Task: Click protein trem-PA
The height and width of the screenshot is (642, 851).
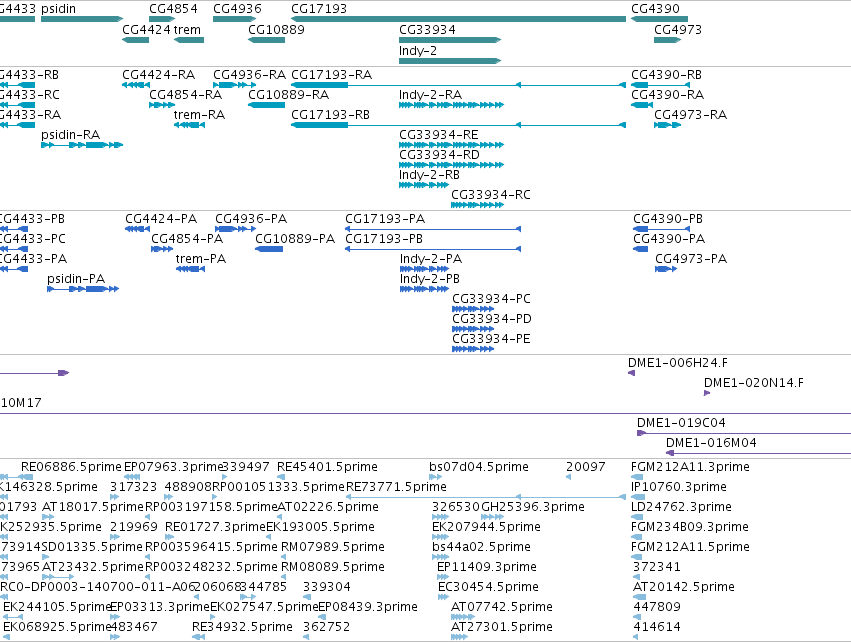Action: (201, 259)
